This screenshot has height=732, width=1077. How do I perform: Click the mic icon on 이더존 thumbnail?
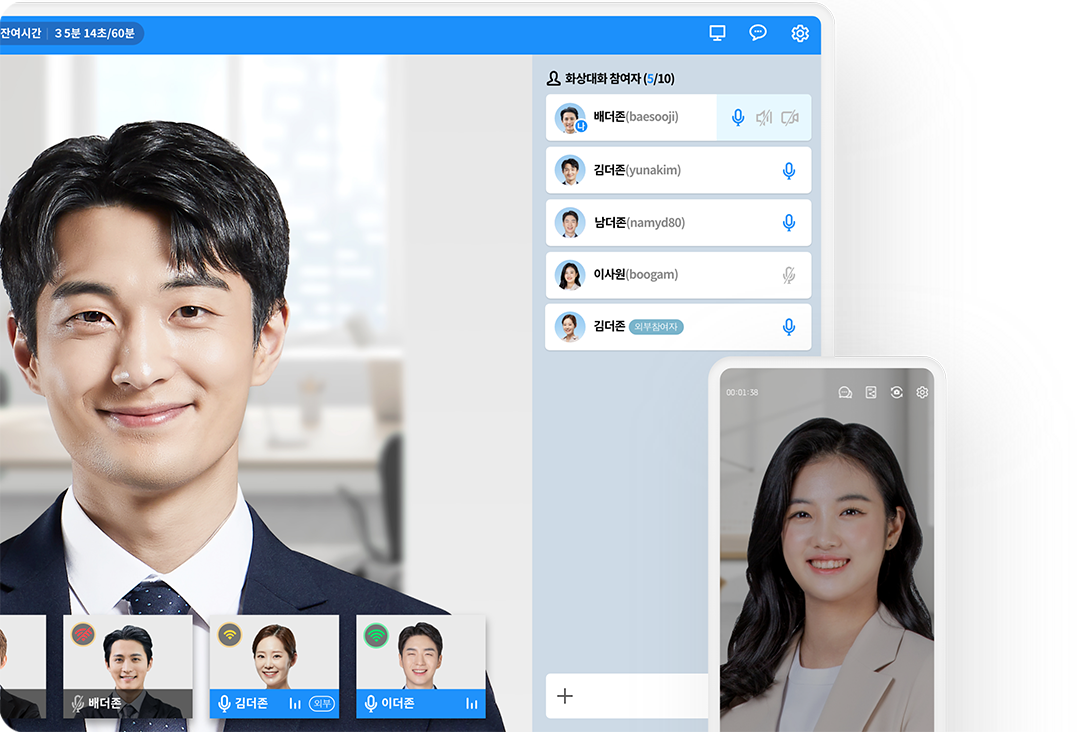point(371,703)
